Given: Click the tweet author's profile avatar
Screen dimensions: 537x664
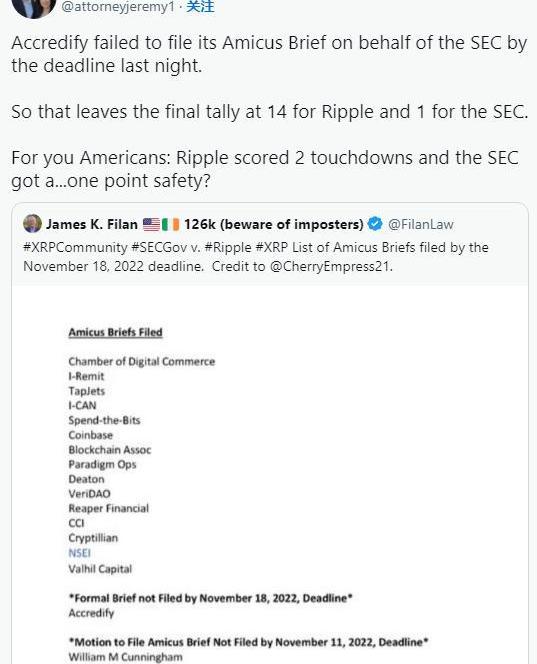Looking at the screenshot, I should point(33,7).
